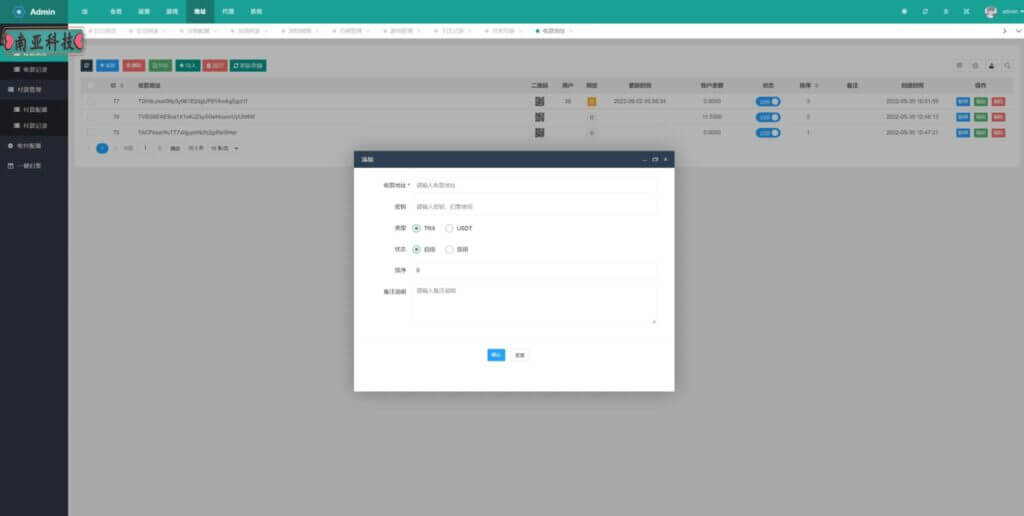
Task: Click the round dot icon in top-right header
Action: (x=904, y=12)
